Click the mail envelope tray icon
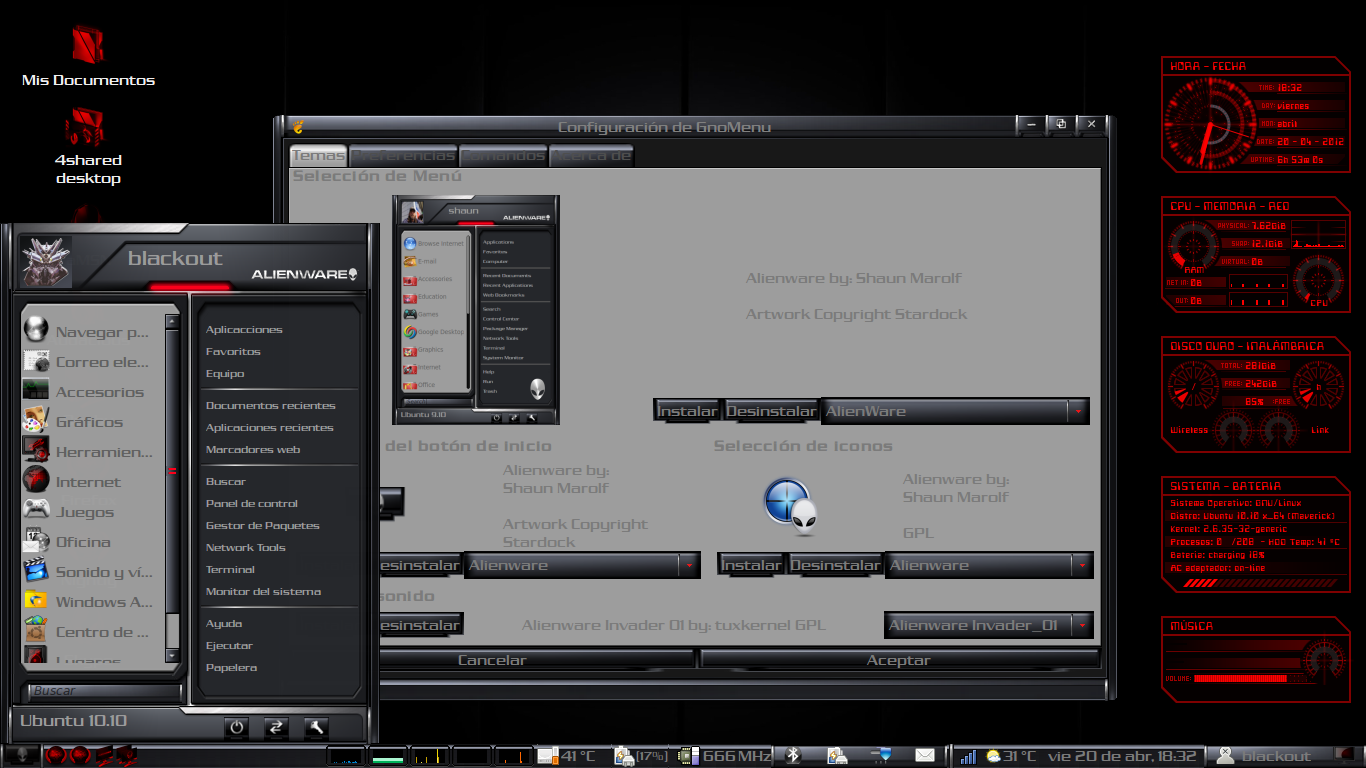Screen dimensions: 1366x768 coord(925,756)
